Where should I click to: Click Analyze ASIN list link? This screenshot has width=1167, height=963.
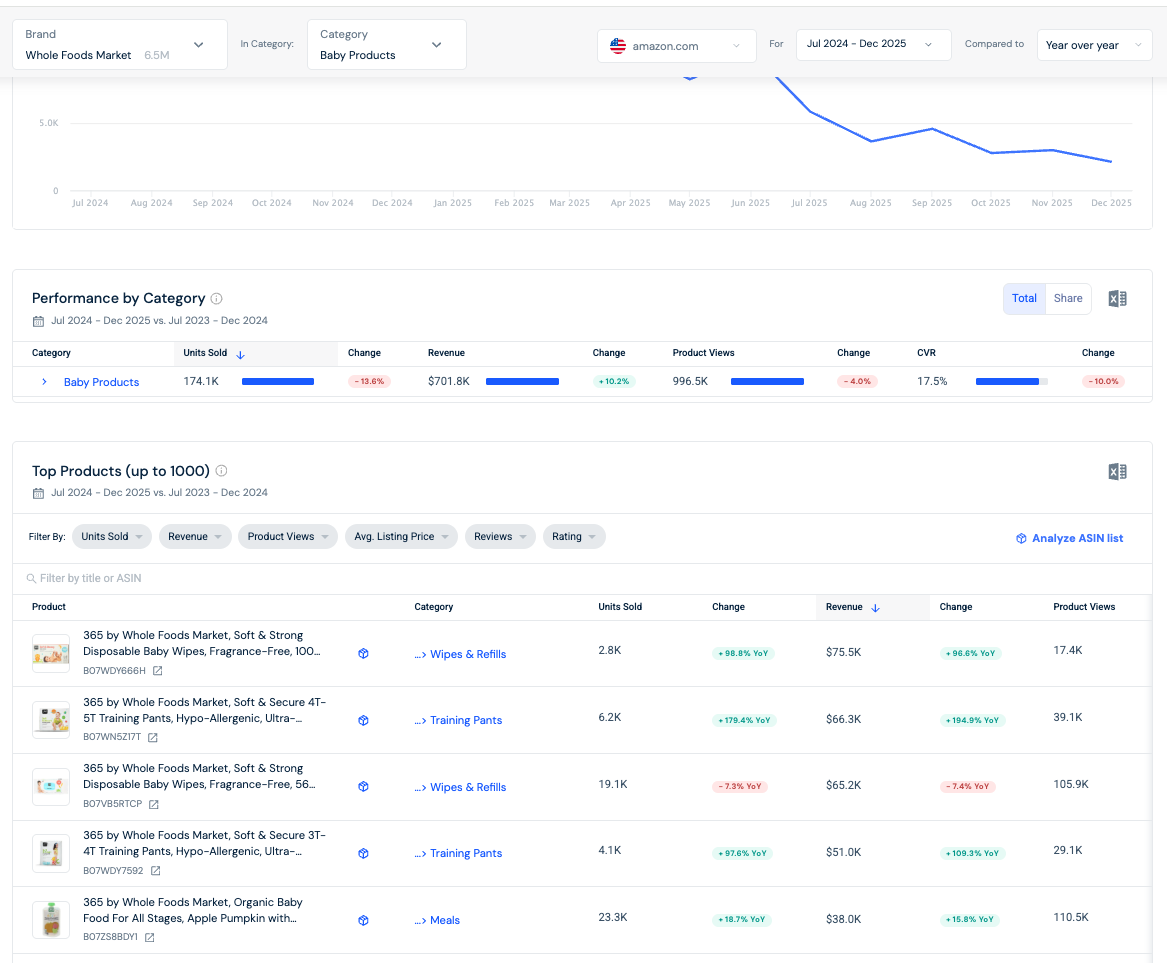1070,538
